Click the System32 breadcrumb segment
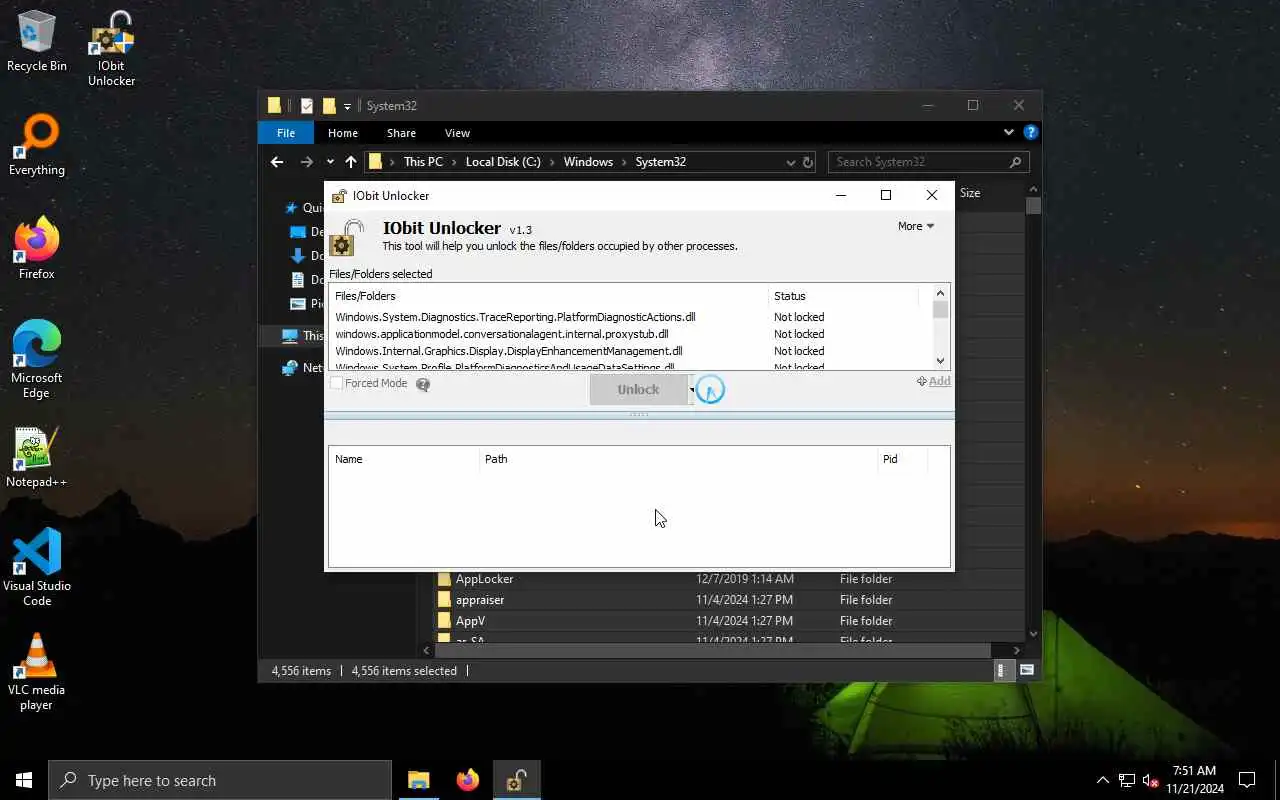1280x800 pixels. pos(661,162)
